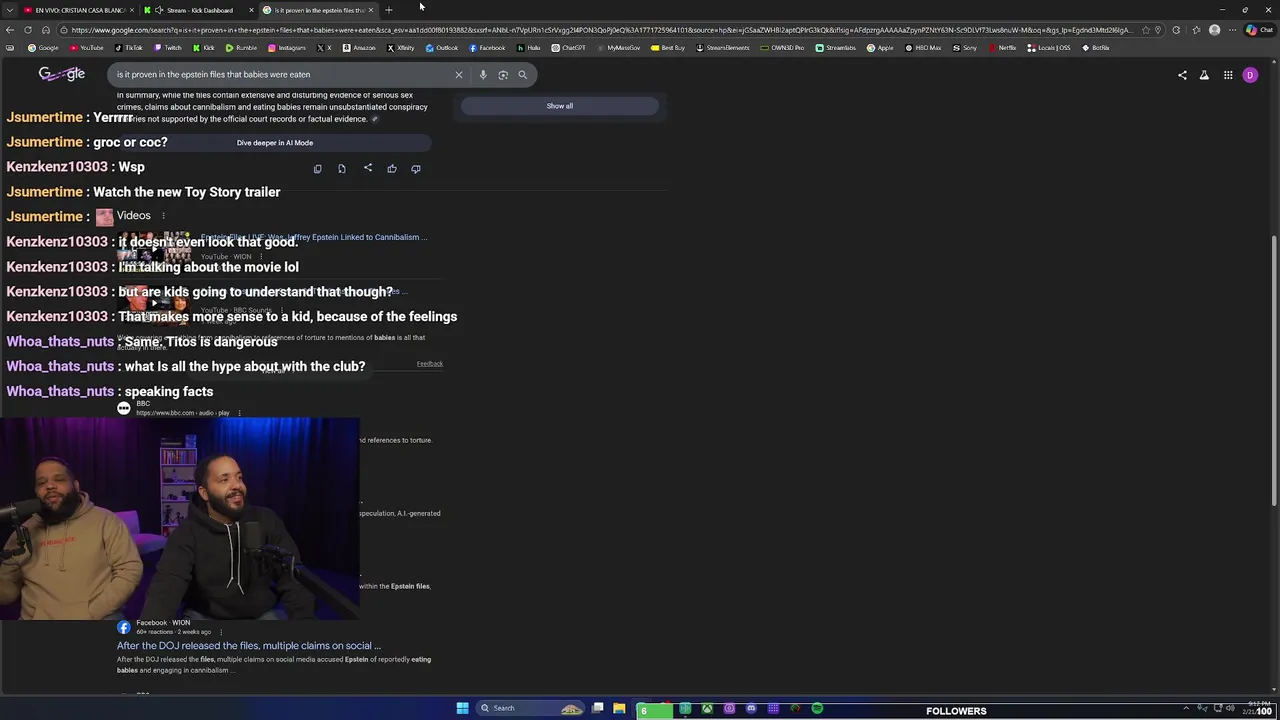Open browser profile avatar
The width and height of the screenshot is (1280, 720).
click(1215, 30)
